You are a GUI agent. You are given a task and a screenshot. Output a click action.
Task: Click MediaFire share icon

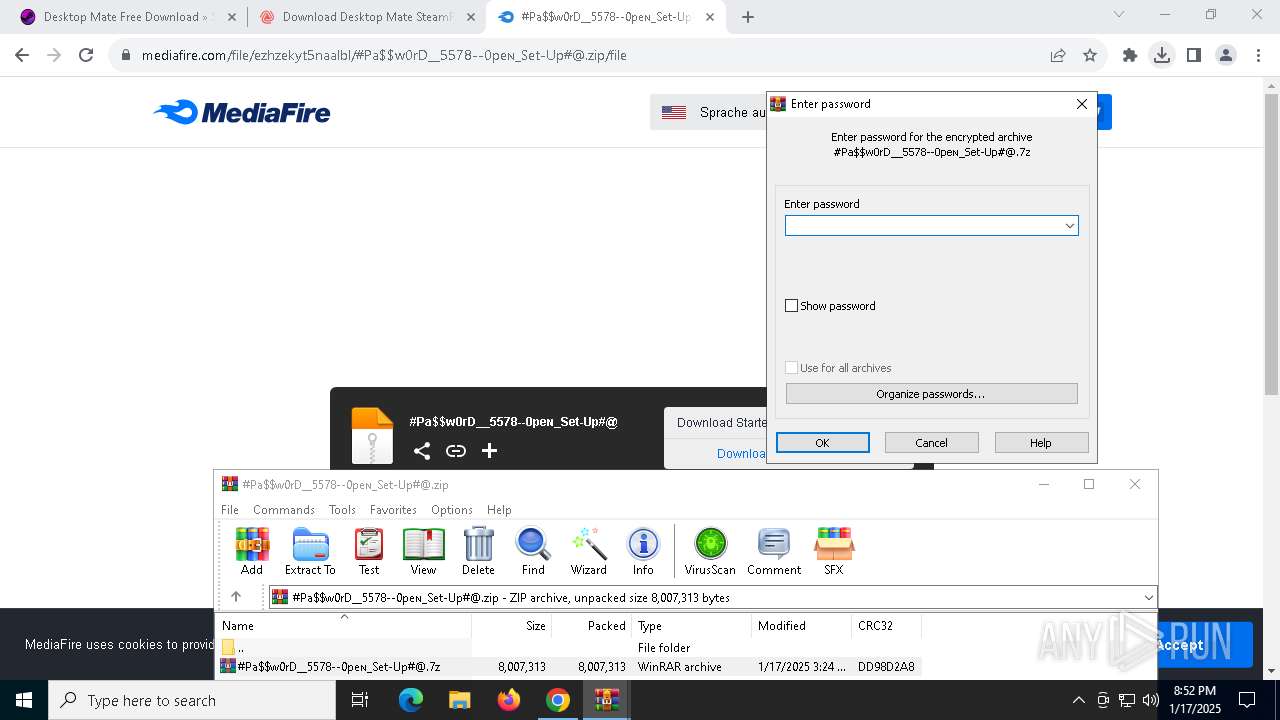click(422, 451)
